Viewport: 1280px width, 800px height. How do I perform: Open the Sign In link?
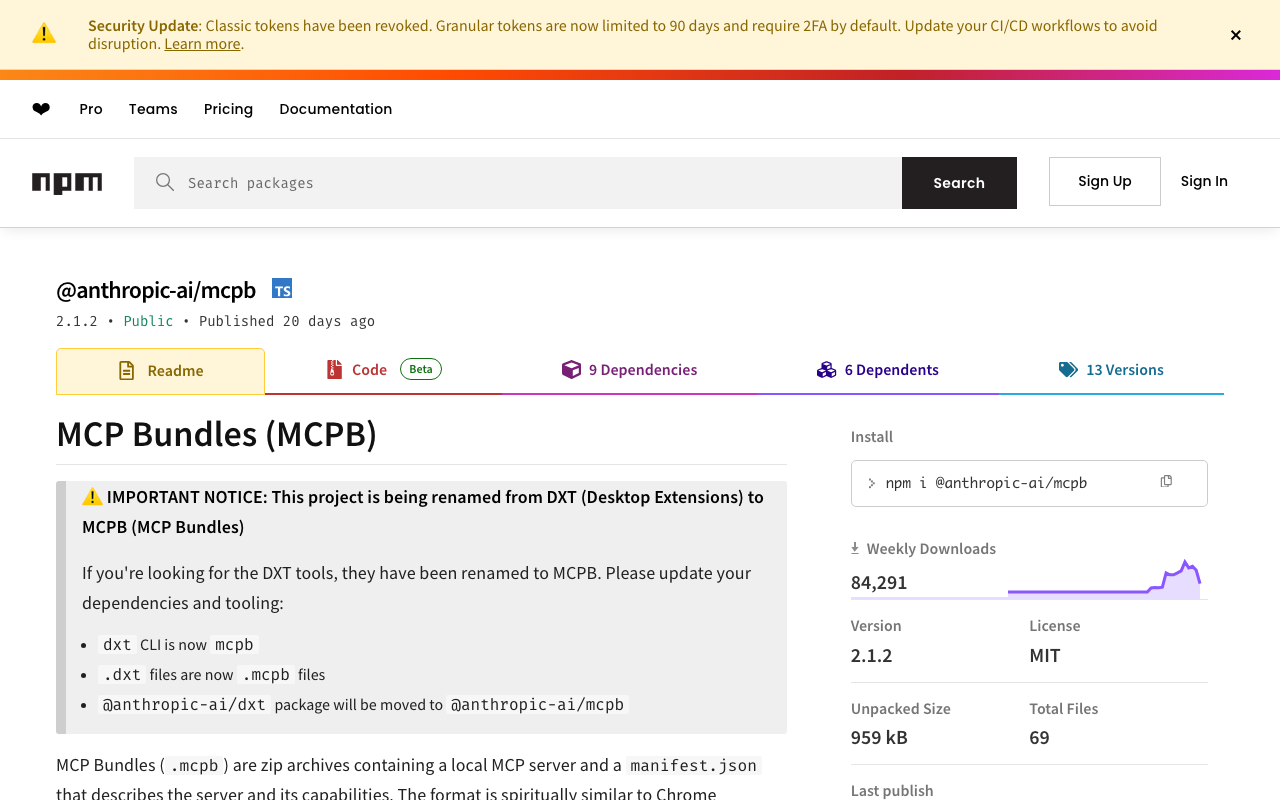pos(1204,181)
